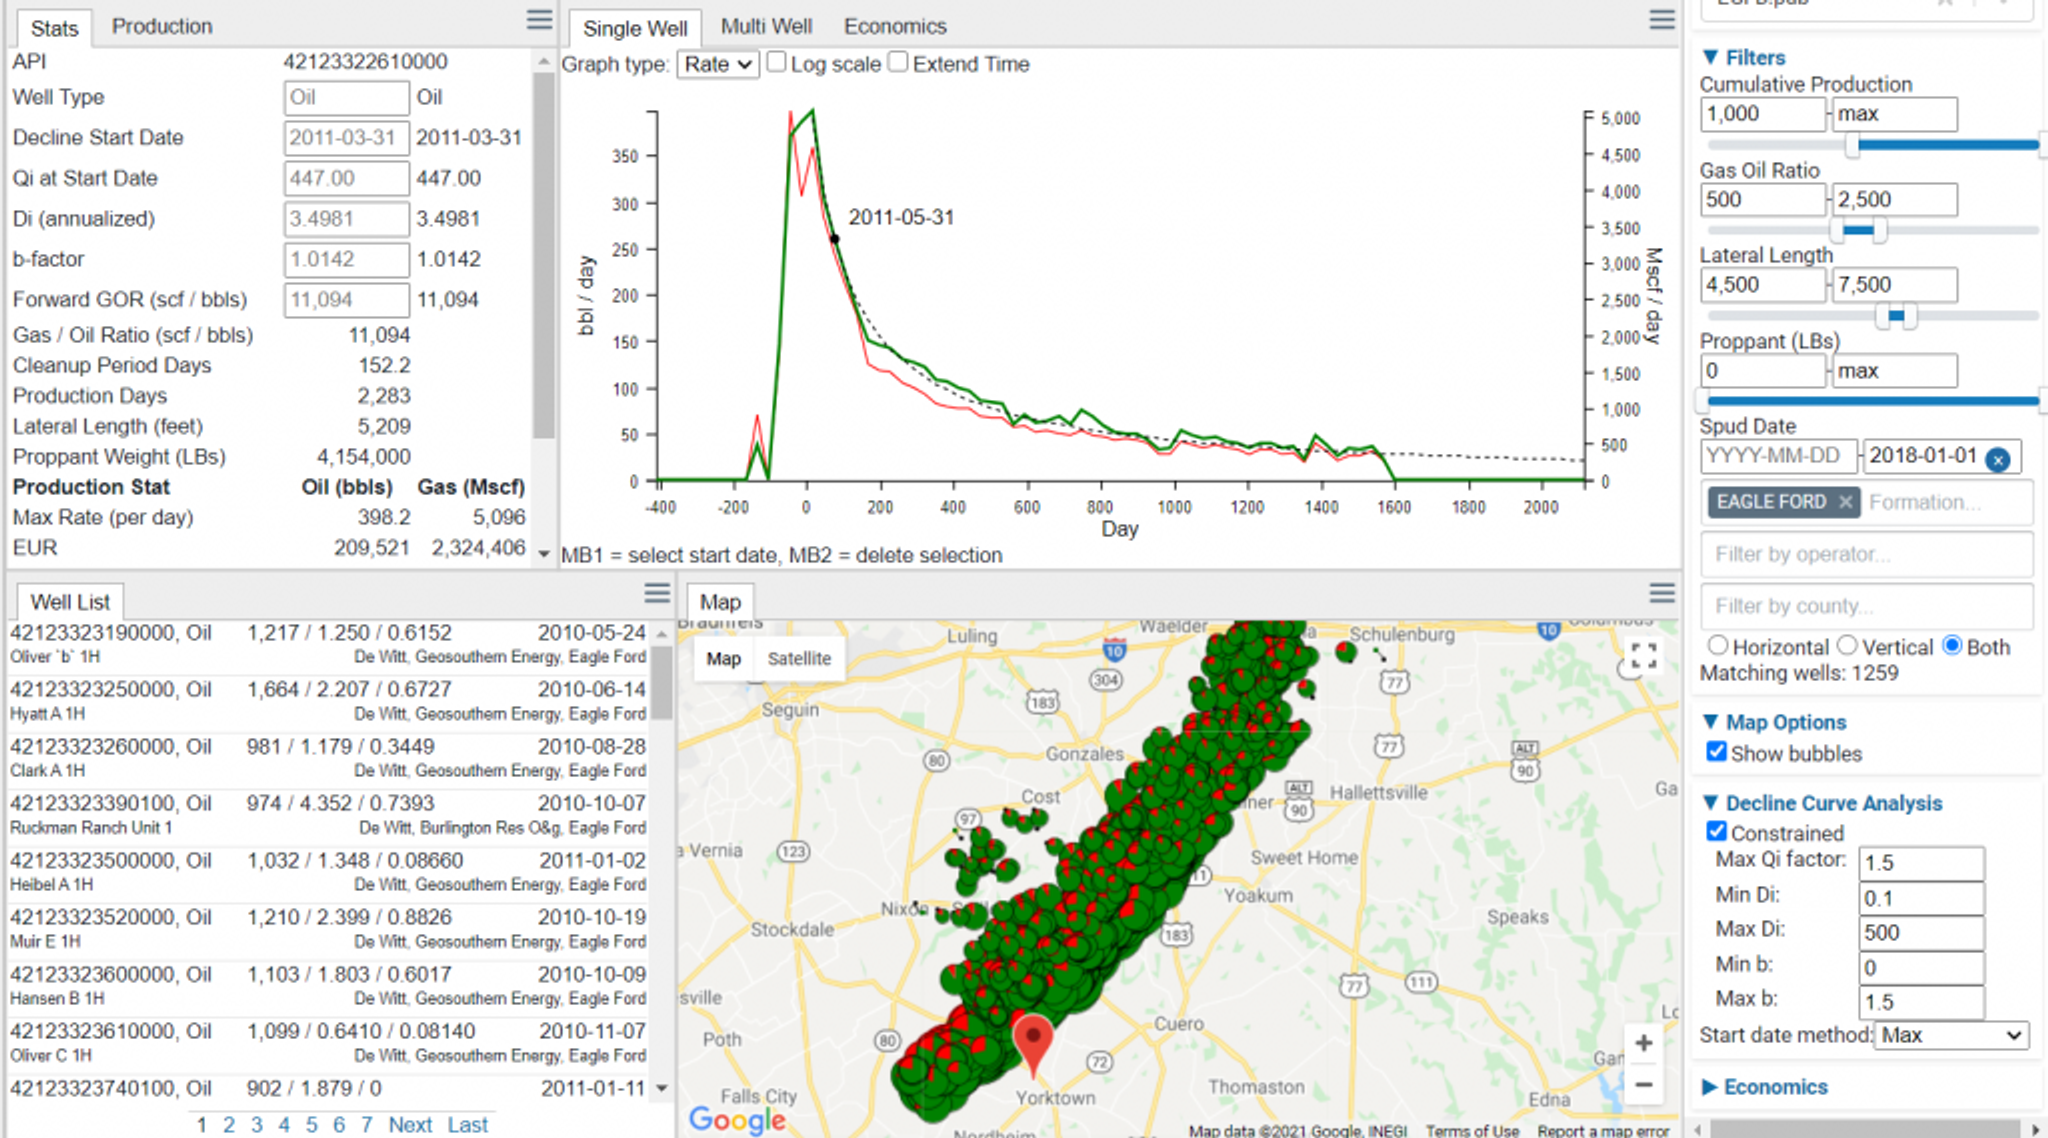Open the Start date method dropdown

[1951, 1035]
